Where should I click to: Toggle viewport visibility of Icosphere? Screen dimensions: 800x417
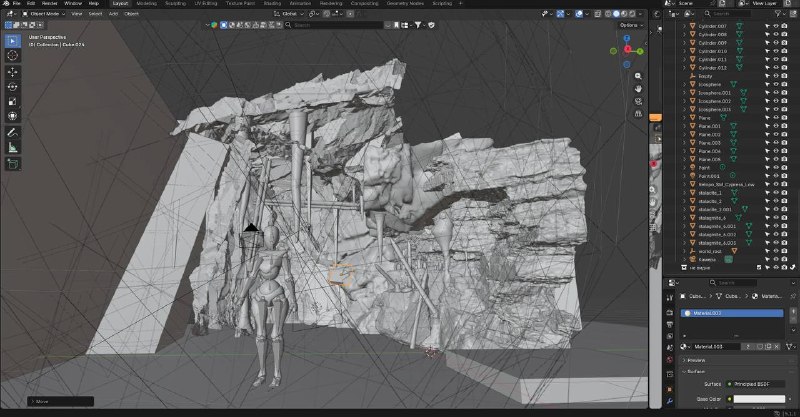pos(776,84)
